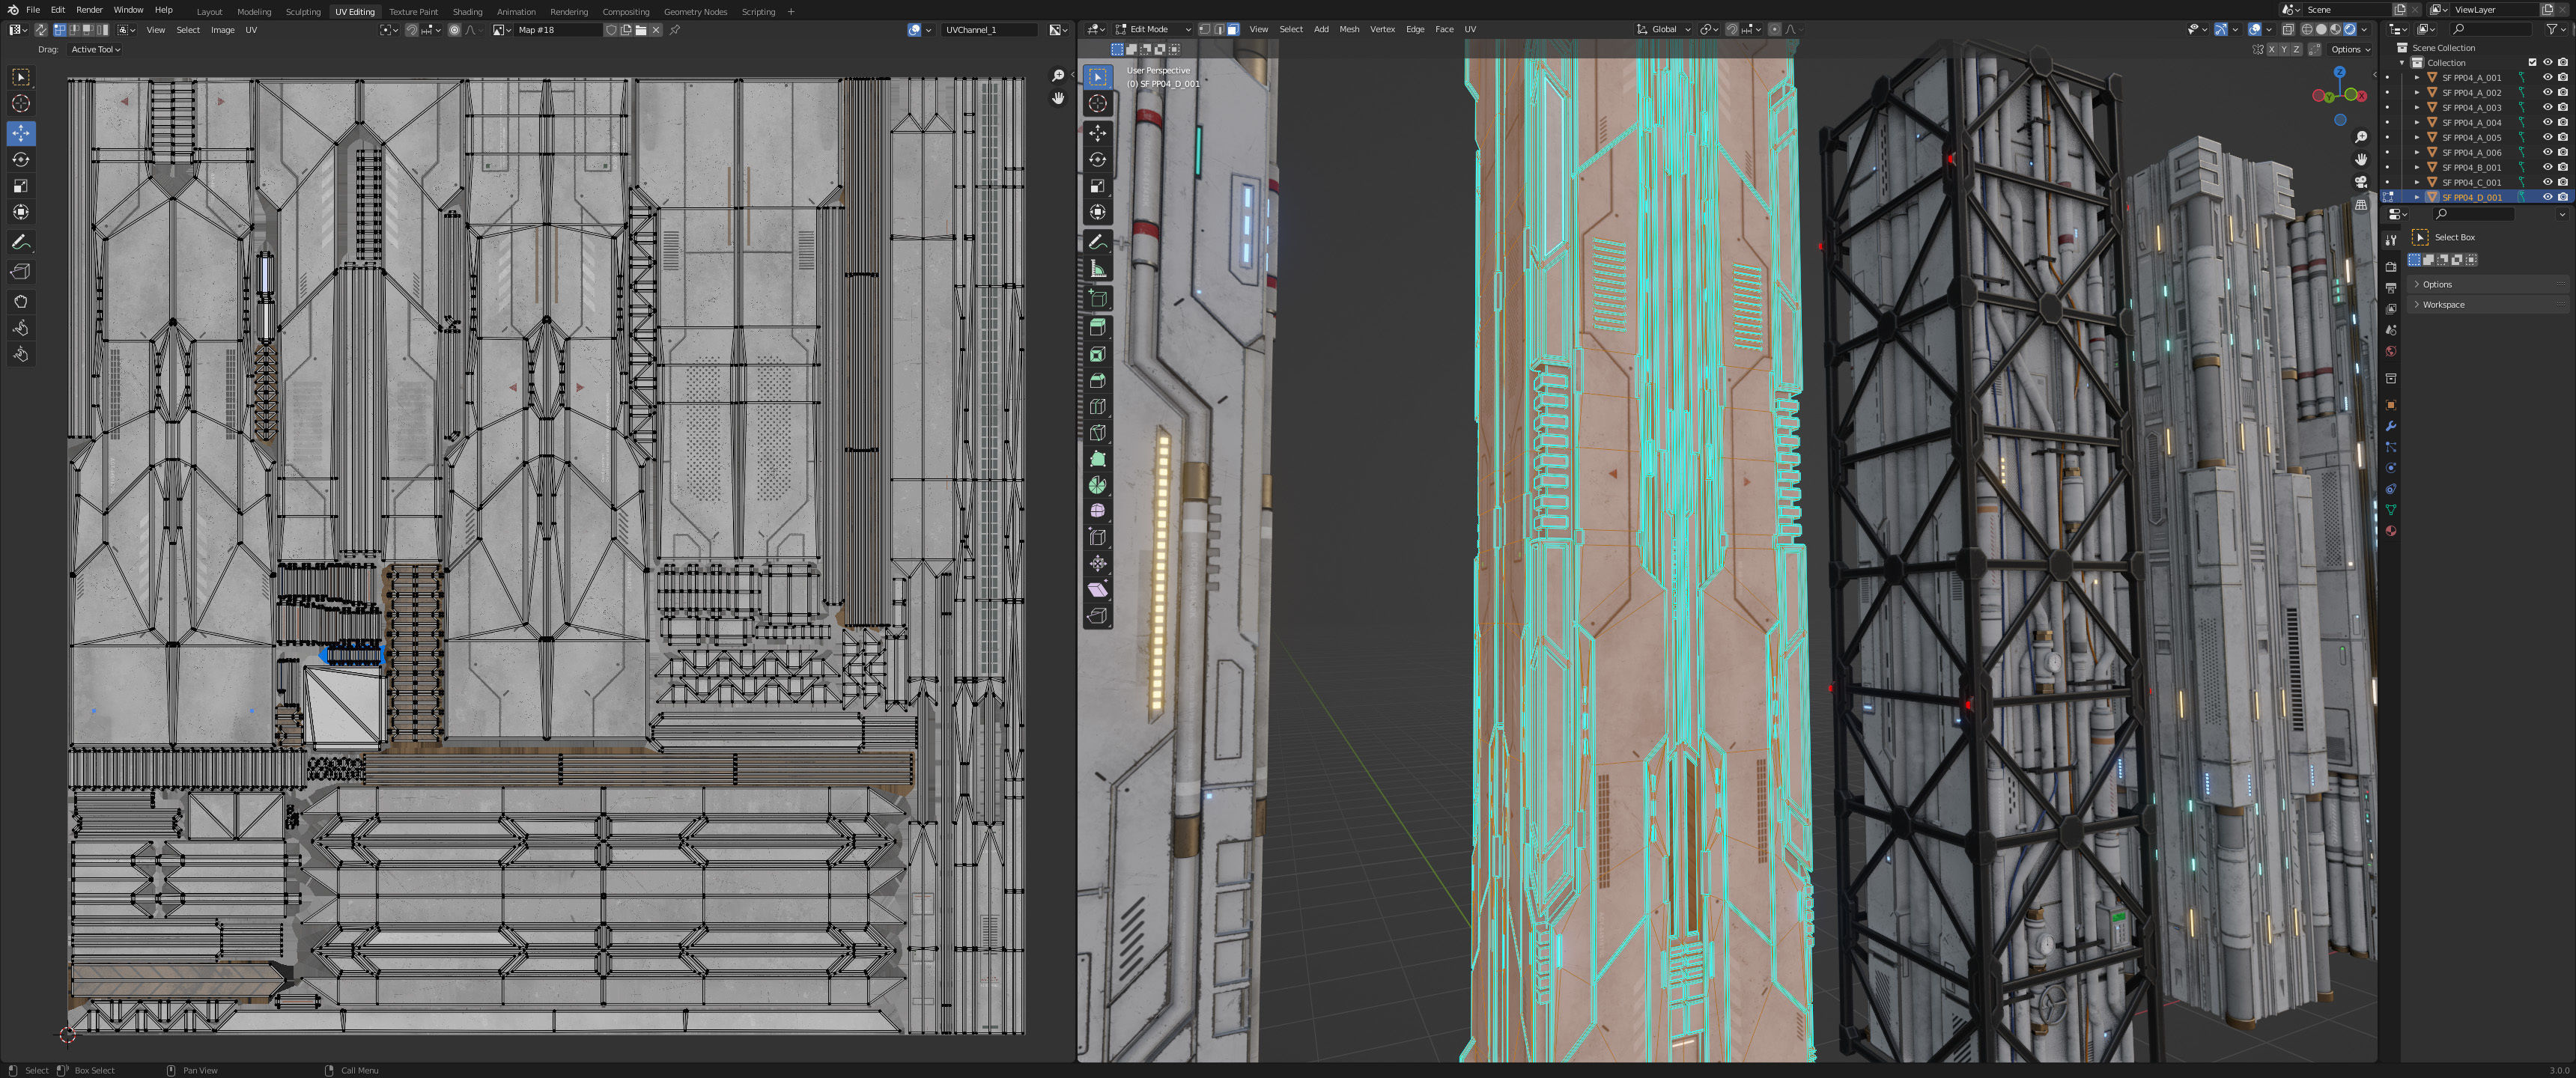The image size is (2576, 1078).
Task: Select the Rip Region tool in 3D viewport
Action: click(x=1098, y=616)
